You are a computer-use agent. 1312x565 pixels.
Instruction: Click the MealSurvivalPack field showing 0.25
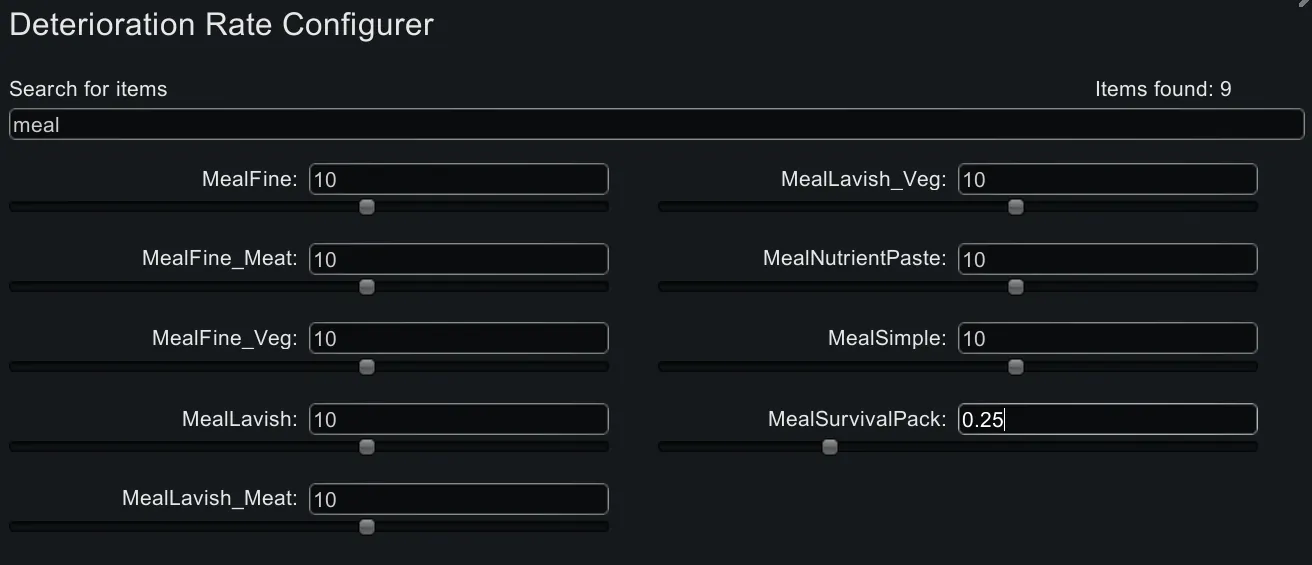coord(1107,420)
